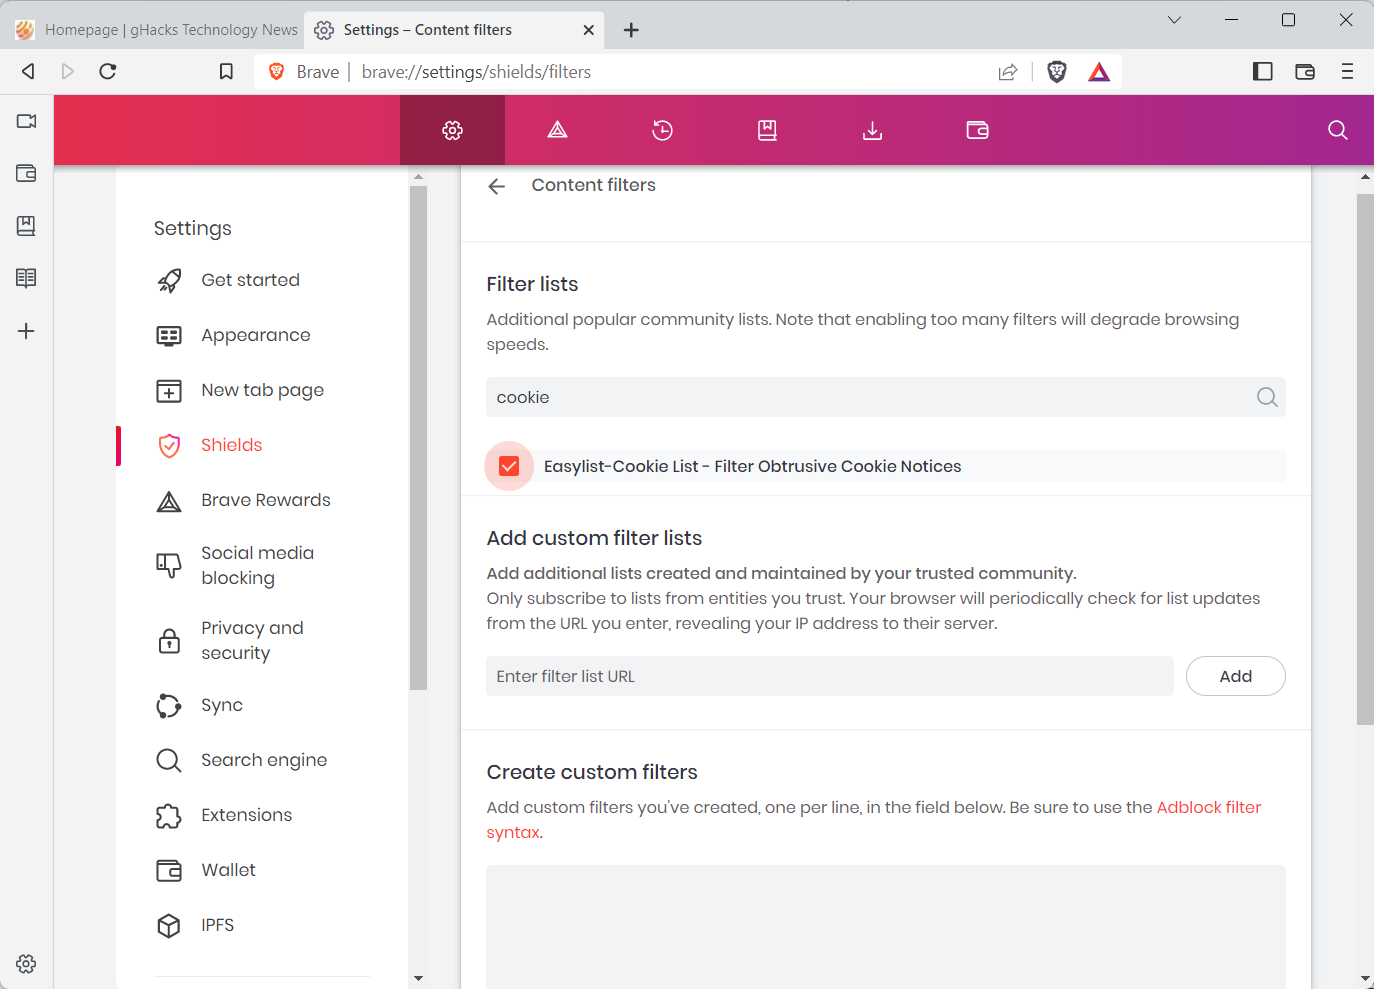The image size is (1374, 989).
Task: Select the Settings gear tab in pink header
Action: coord(452,130)
